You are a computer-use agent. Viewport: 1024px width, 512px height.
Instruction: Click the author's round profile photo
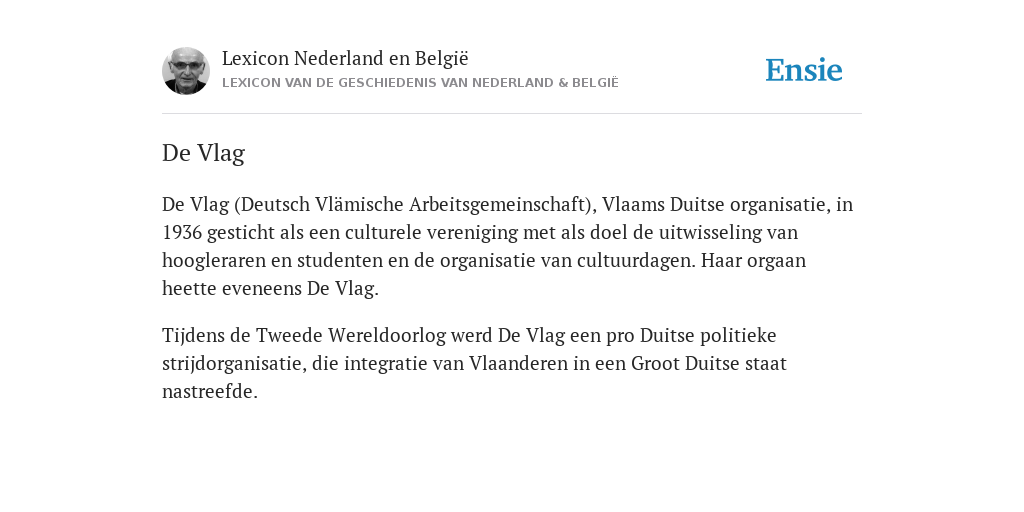185,71
